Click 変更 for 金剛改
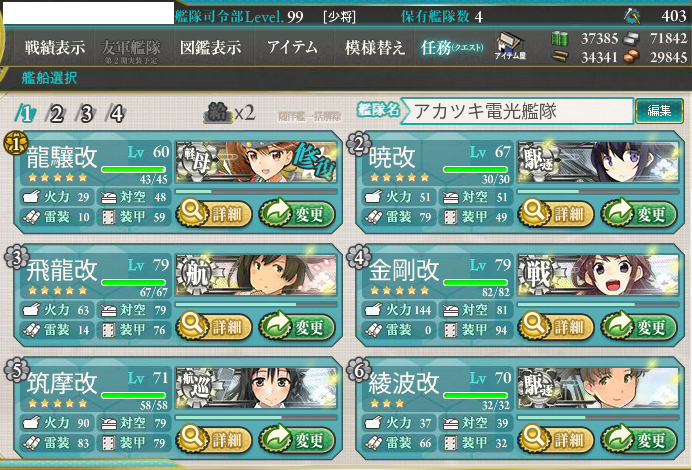Image resolution: width=692 pixels, height=470 pixels. [x=639, y=327]
